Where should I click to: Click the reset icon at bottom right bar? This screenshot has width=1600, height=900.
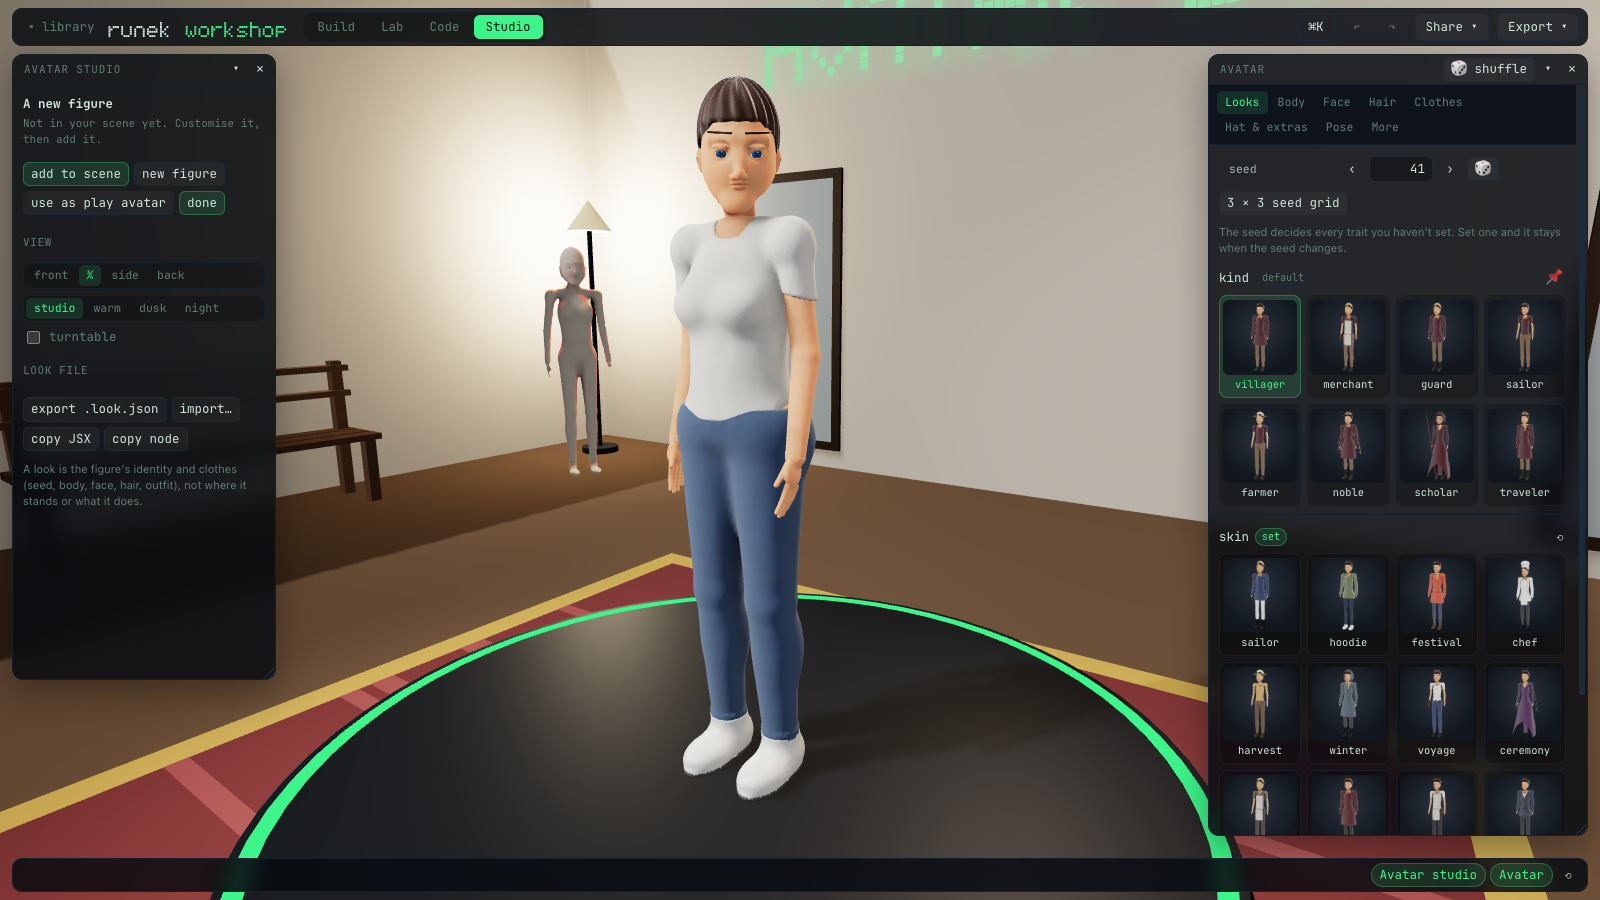point(1568,875)
